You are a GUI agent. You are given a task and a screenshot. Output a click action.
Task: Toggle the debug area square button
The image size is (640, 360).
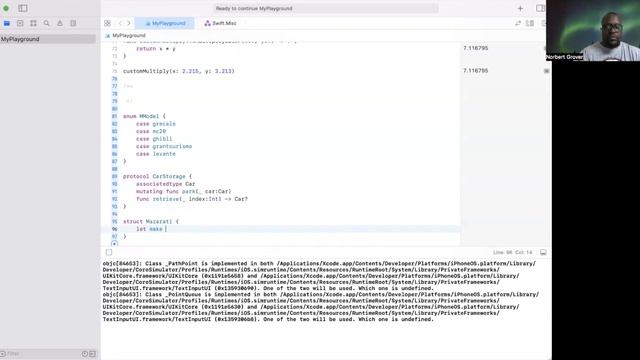tap(109, 252)
